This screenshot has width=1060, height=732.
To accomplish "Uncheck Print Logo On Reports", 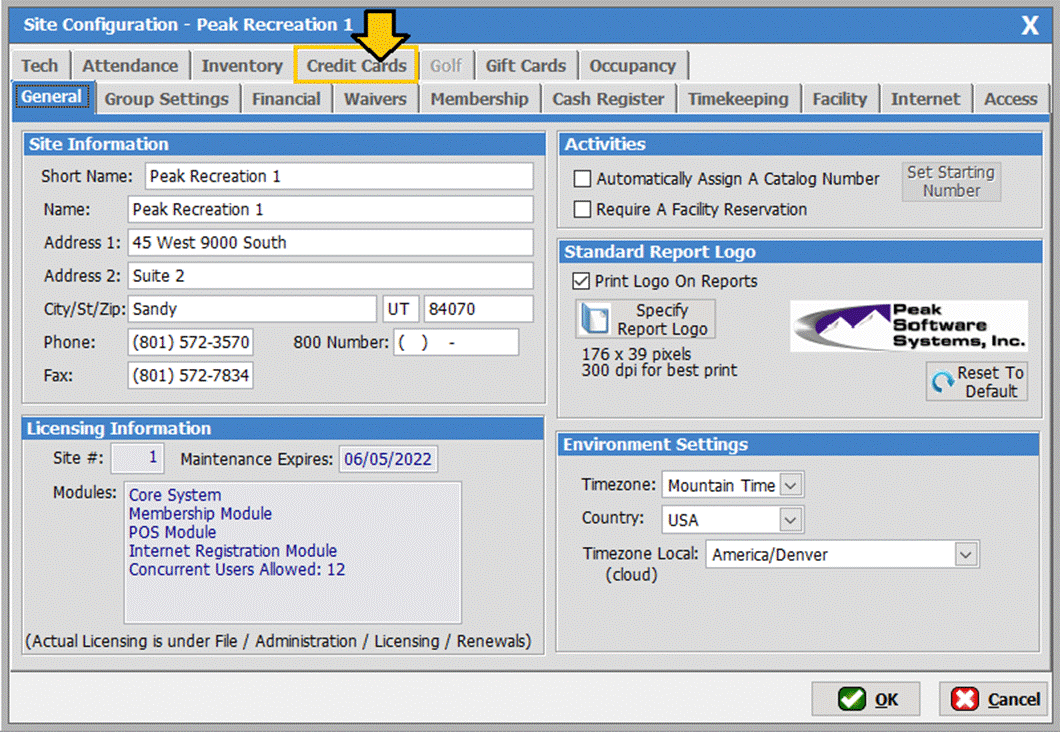I will coord(582,281).
